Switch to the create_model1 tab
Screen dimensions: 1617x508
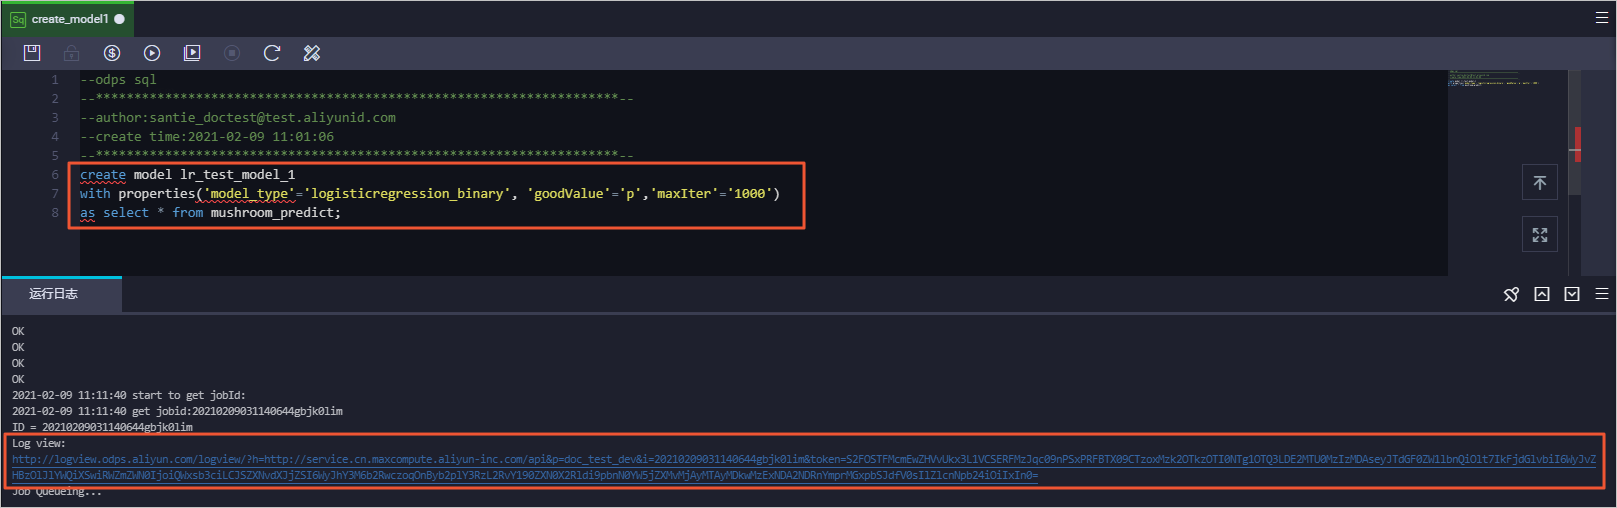(68, 19)
